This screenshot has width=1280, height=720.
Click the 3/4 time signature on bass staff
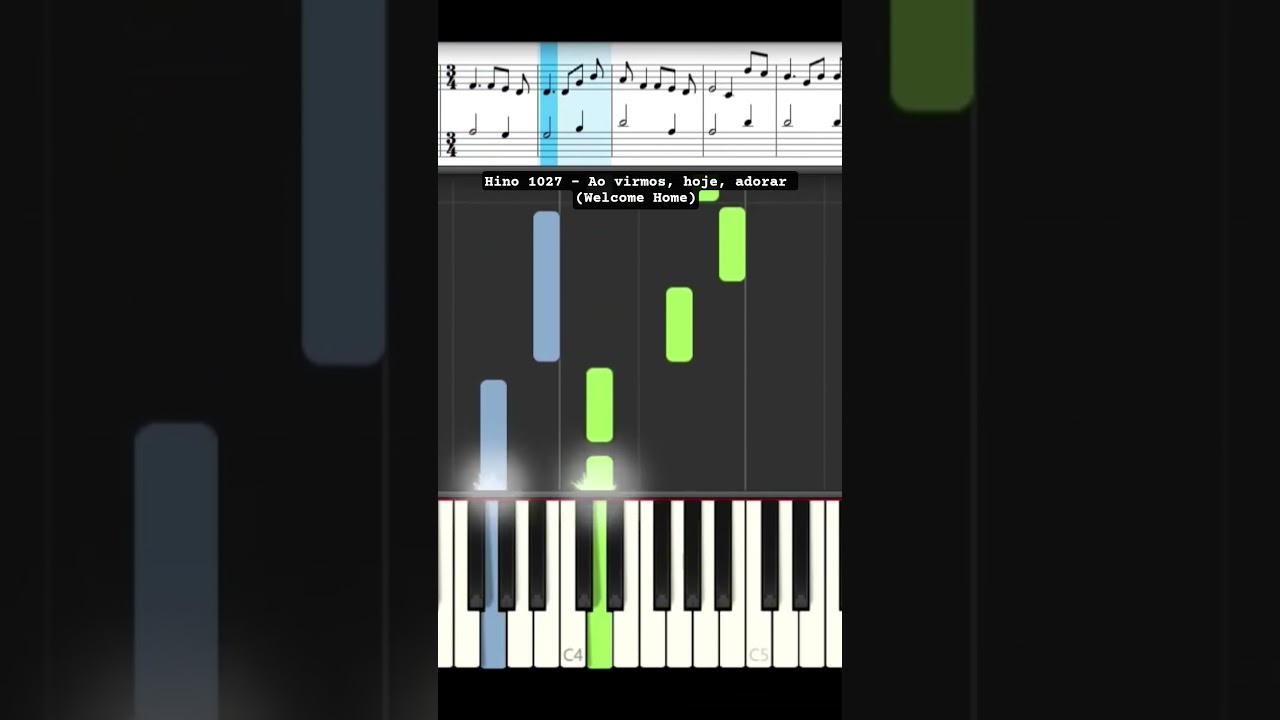click(x=451, y=144)
